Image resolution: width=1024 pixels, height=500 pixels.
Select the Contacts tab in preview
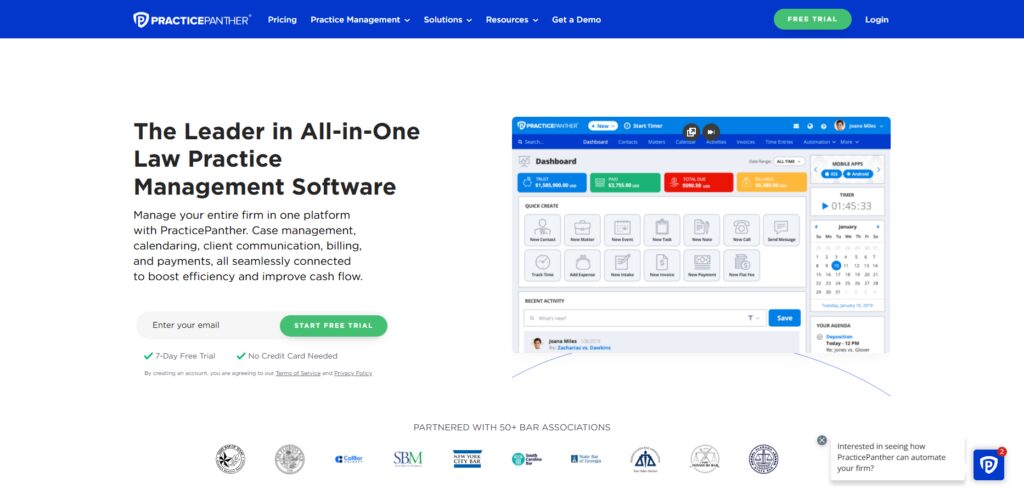tap(628, 142)
